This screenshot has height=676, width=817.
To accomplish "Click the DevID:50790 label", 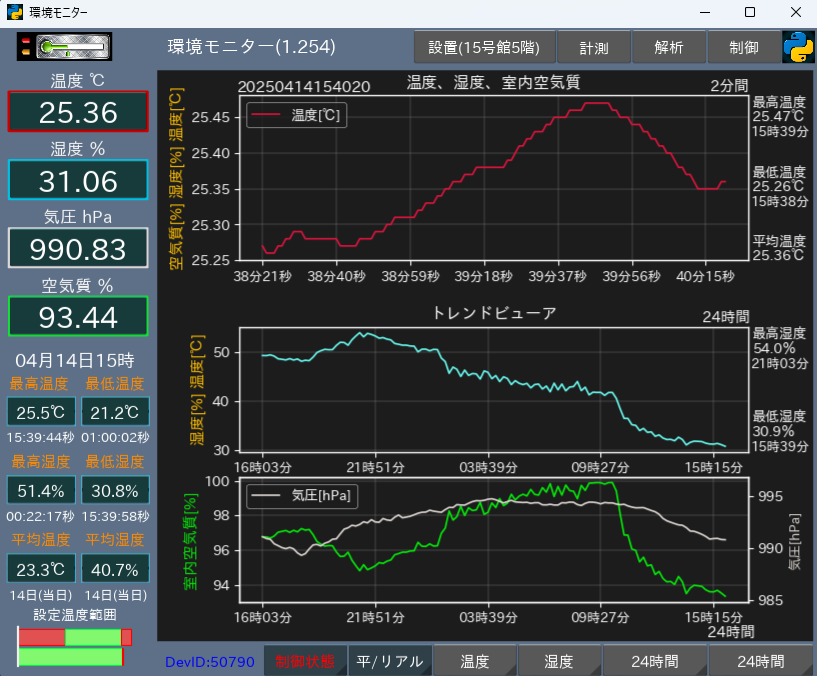I will tap(210, 661).
